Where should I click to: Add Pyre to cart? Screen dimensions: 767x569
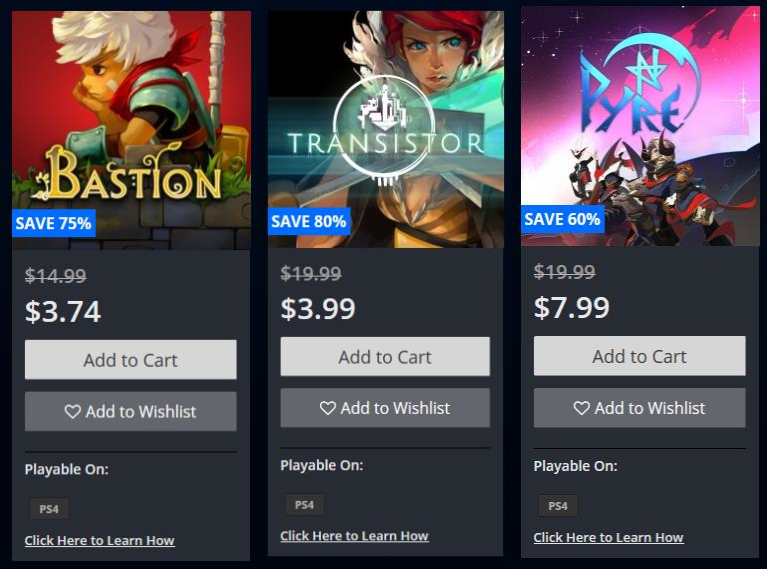coord(639,356)
